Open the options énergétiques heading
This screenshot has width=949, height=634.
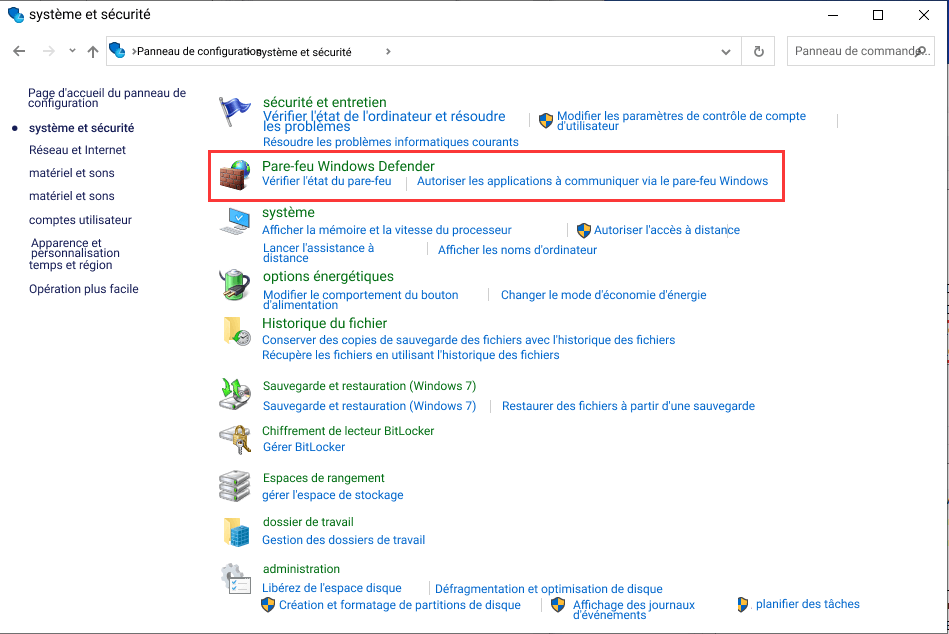[328, 276]
